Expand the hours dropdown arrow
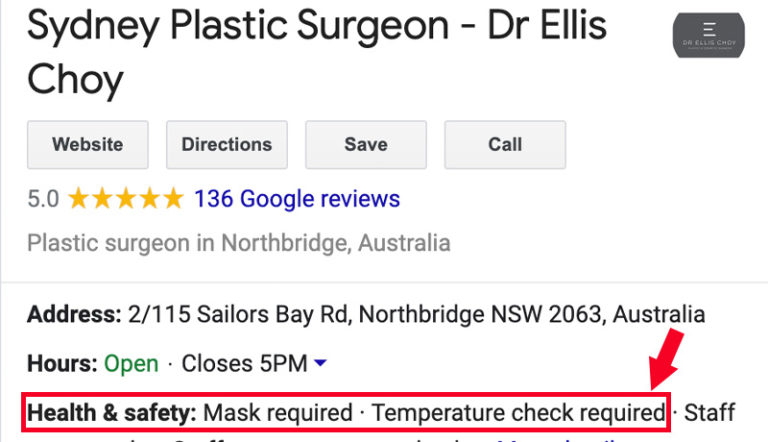768x442 pixels. pyautogui.click(x=320, y=363)
